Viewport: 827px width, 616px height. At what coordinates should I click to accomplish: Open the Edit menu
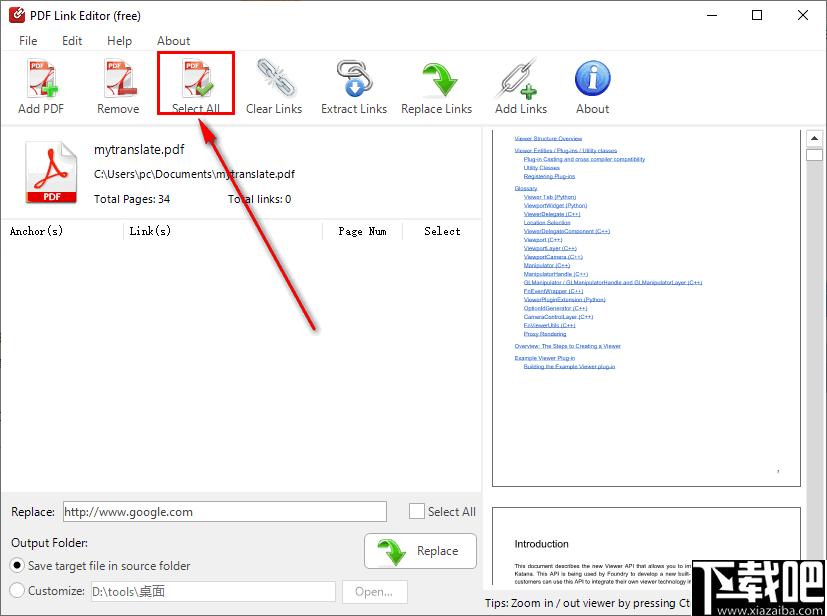72,41
